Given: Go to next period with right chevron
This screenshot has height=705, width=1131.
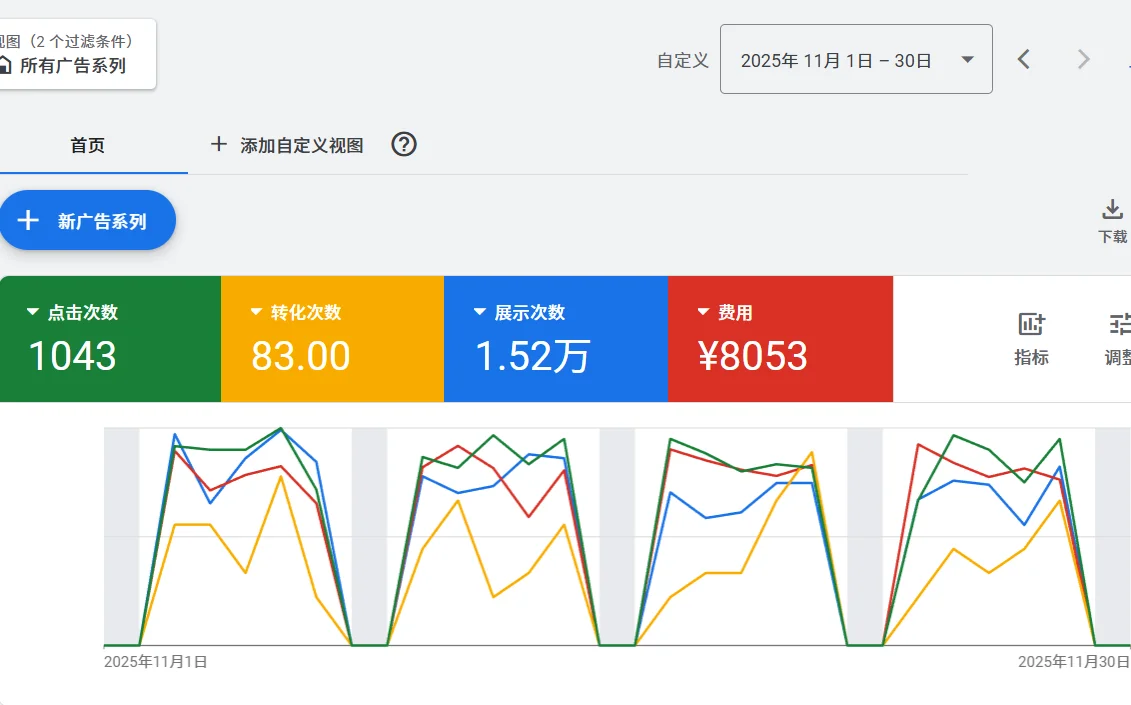Looking at the screenshot, I should pyautogui.click(x=1083, y=59).
